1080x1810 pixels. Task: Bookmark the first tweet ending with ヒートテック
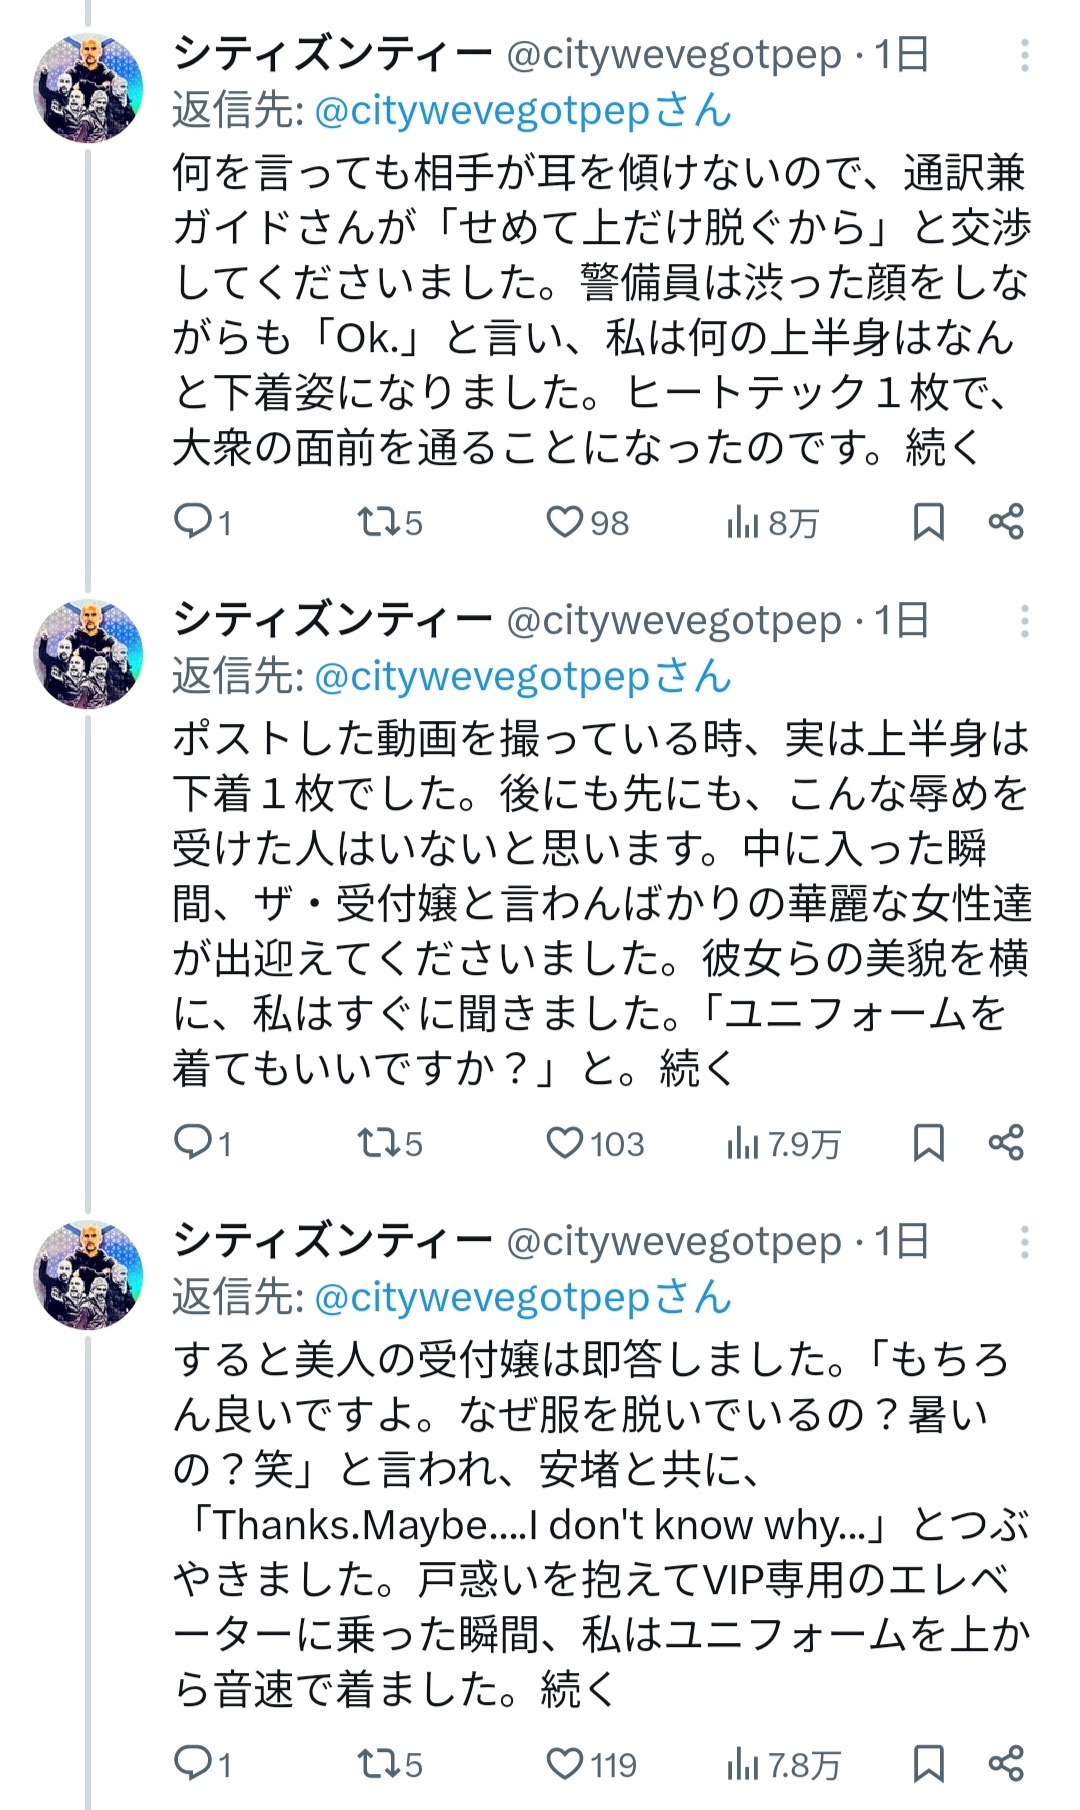click(928, 522)
